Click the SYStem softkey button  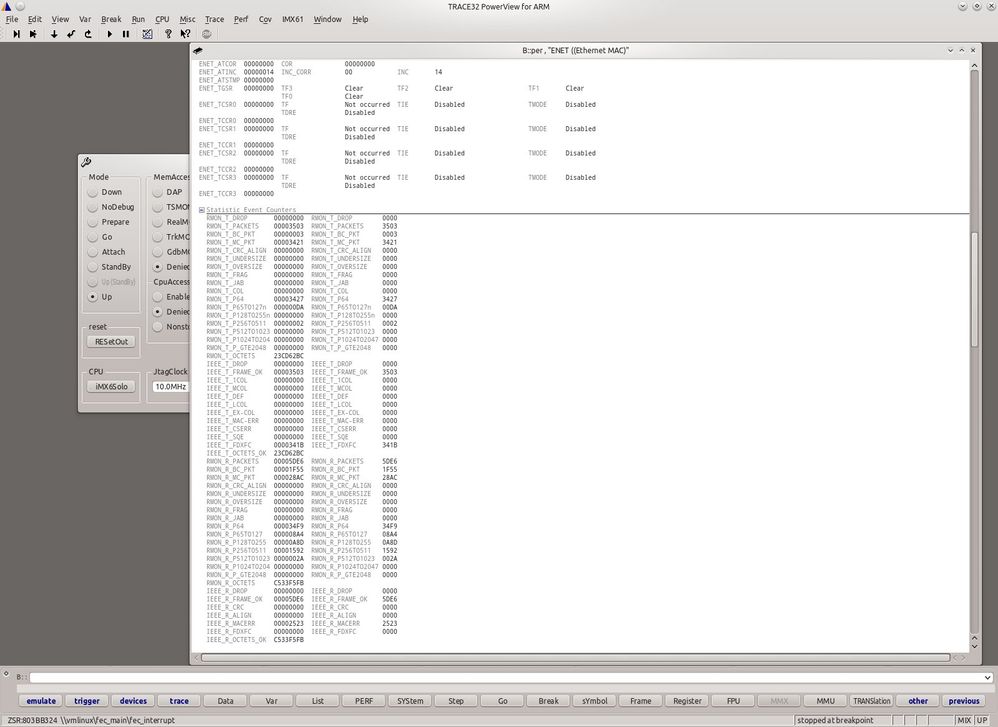click(410, 701)
